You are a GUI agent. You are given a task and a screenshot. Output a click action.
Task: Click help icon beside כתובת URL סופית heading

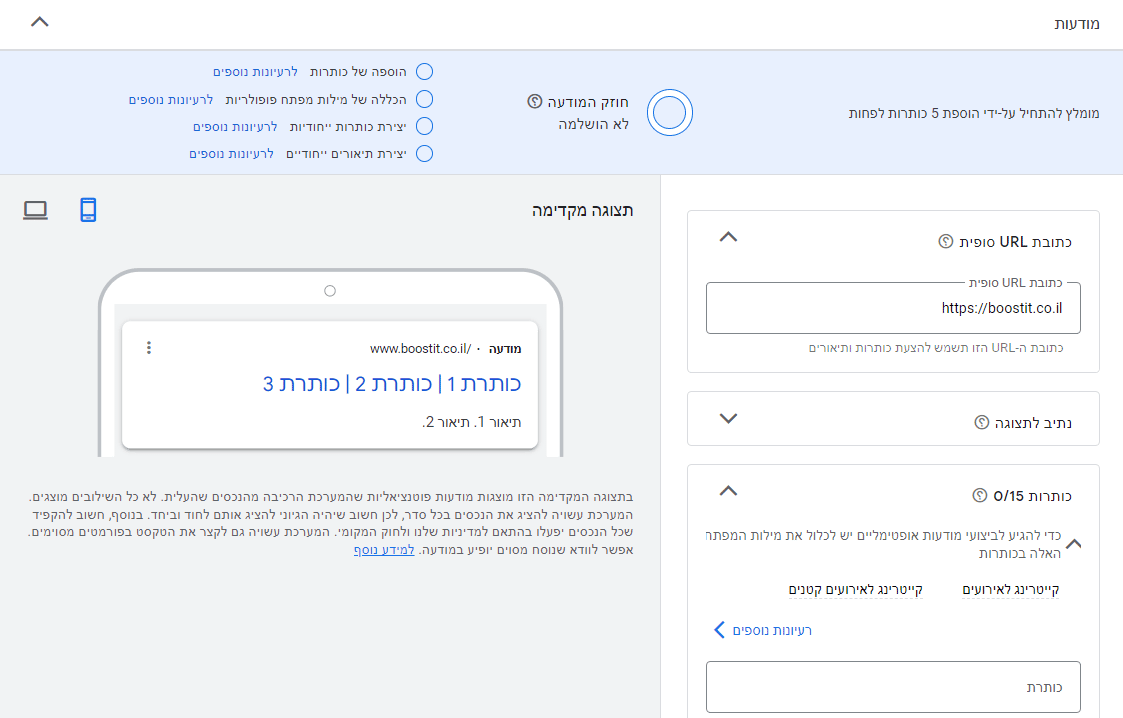[945, 242]
